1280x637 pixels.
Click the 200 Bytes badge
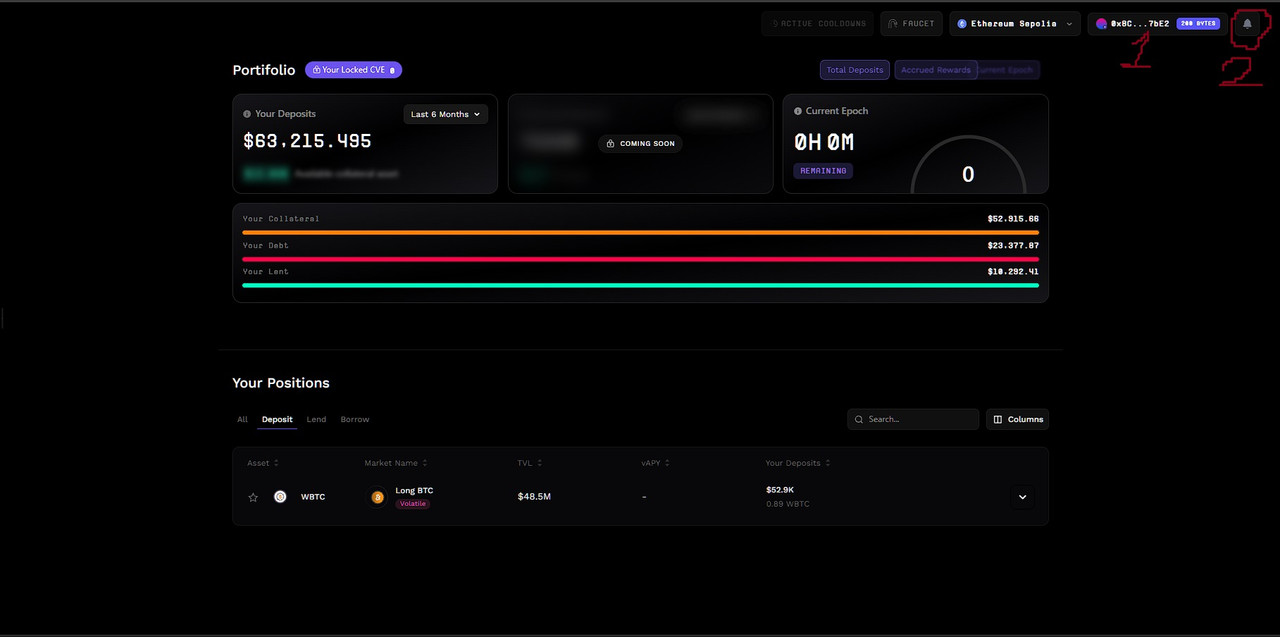1198,24
